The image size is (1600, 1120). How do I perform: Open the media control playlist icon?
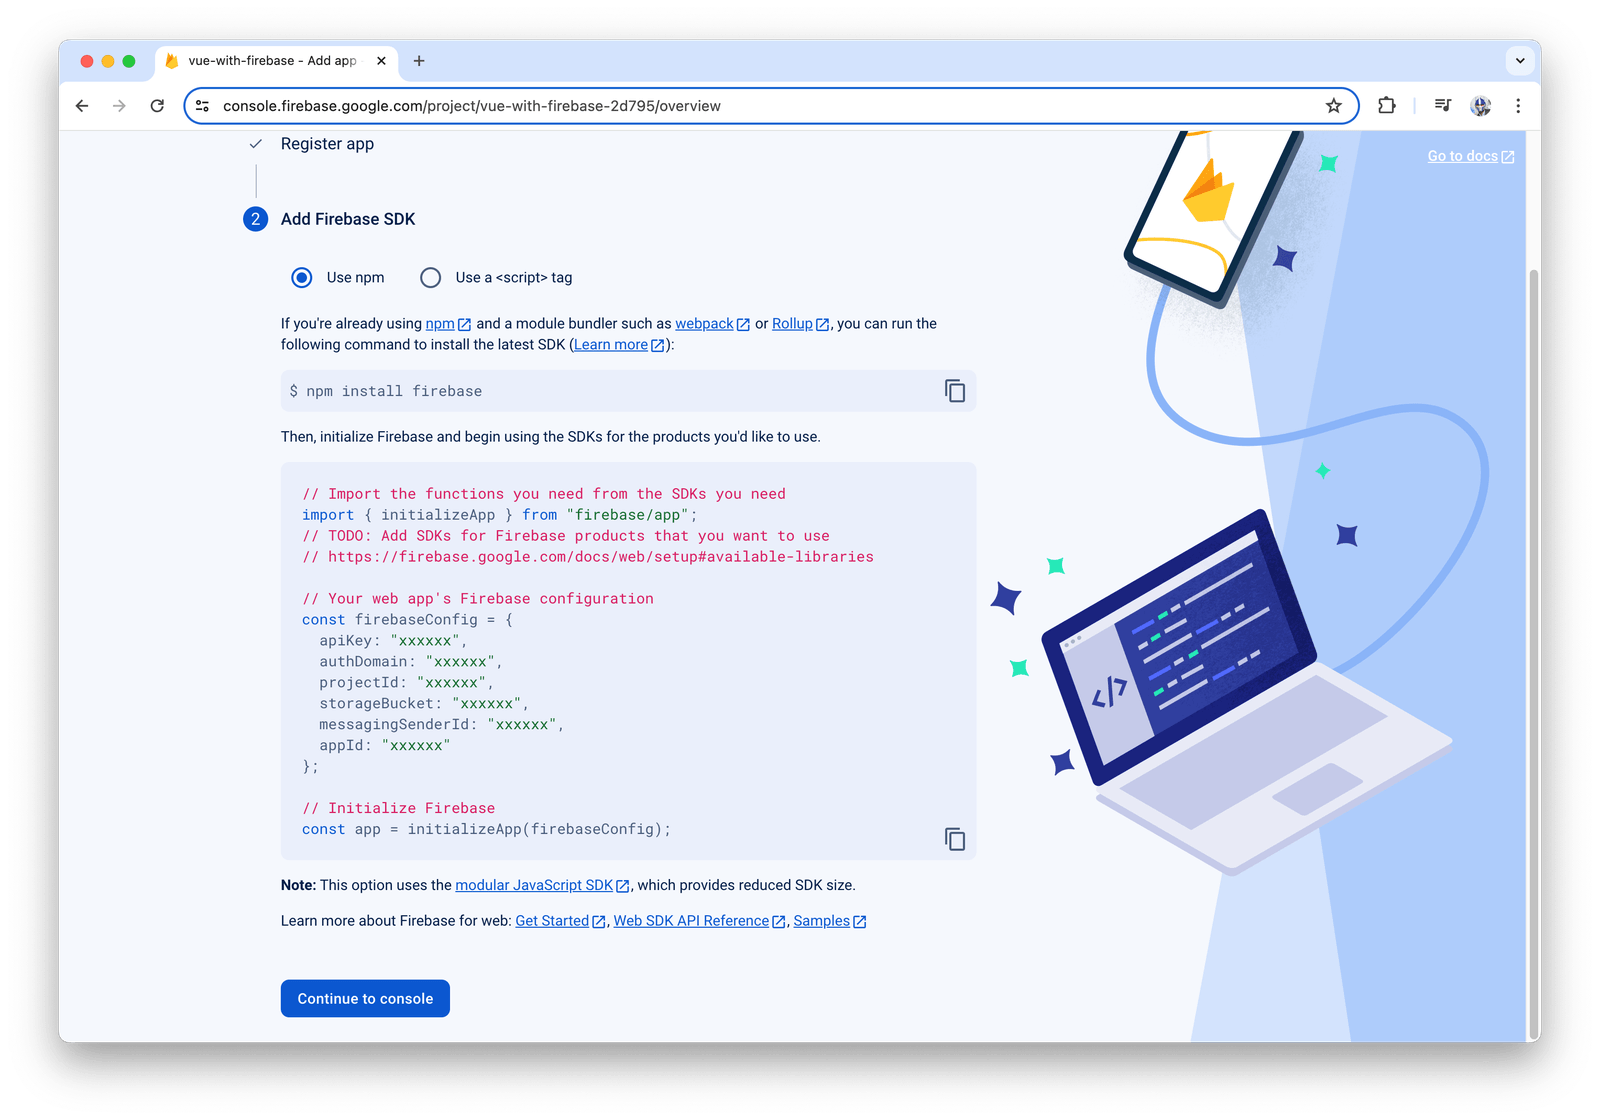tap(1443, 106)
